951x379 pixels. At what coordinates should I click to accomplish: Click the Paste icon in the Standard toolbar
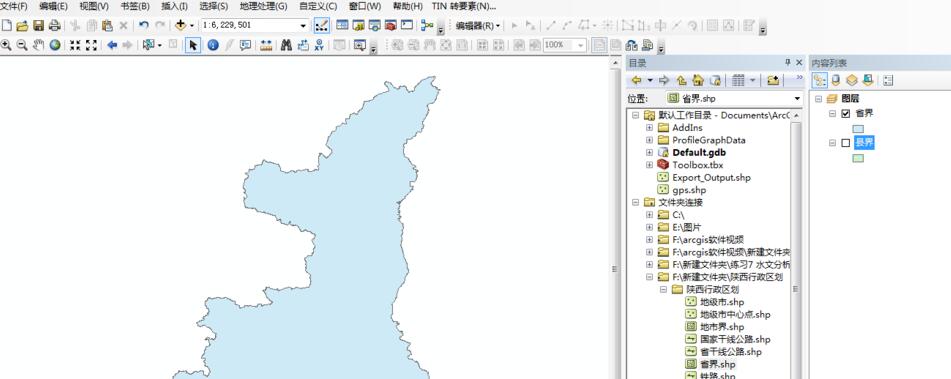(107, 25)
